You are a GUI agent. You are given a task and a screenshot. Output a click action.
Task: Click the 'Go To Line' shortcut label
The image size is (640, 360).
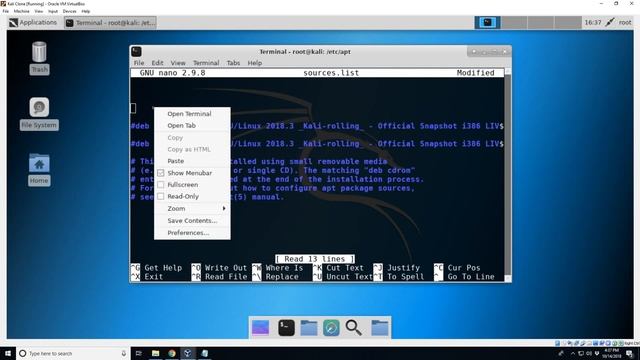pyautogui.click(x=471, y=277)
